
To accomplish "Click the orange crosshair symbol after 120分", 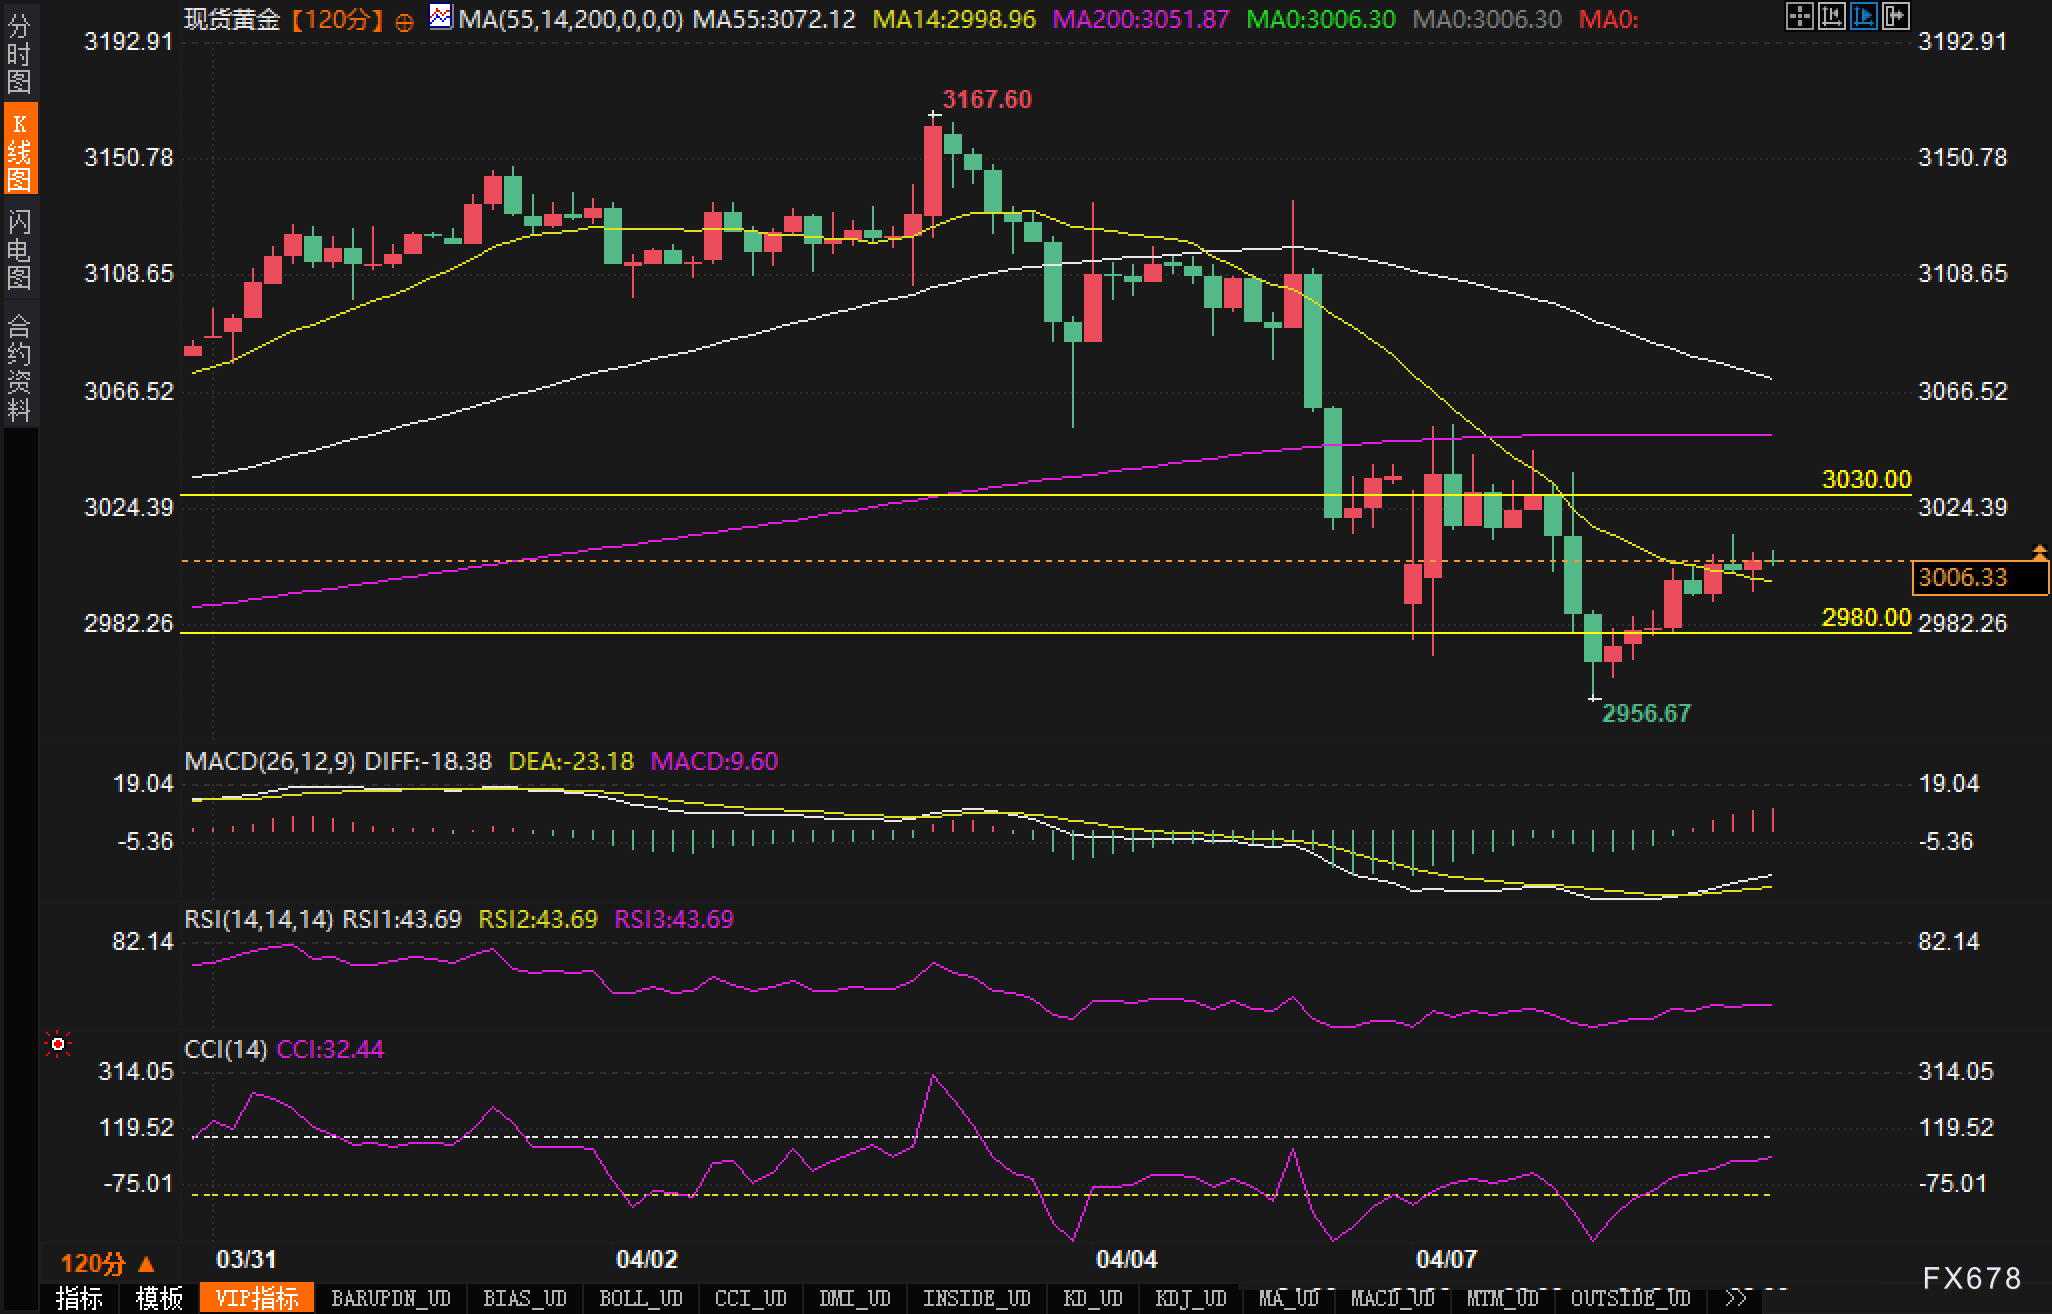I will click(x=404, y=21).
